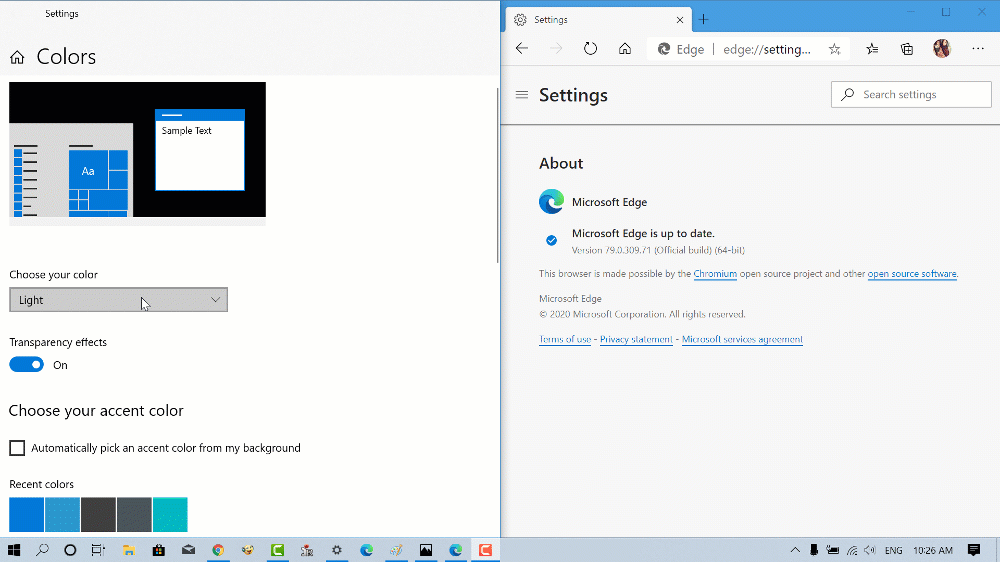Open the Edge profile avatar
This screenshot has height=562, width=1000.
pos(942,48)
